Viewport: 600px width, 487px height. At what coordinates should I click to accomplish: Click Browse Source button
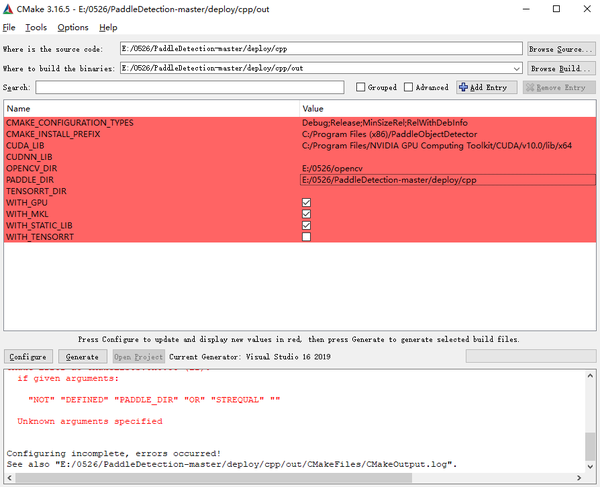tap(561, 49)
